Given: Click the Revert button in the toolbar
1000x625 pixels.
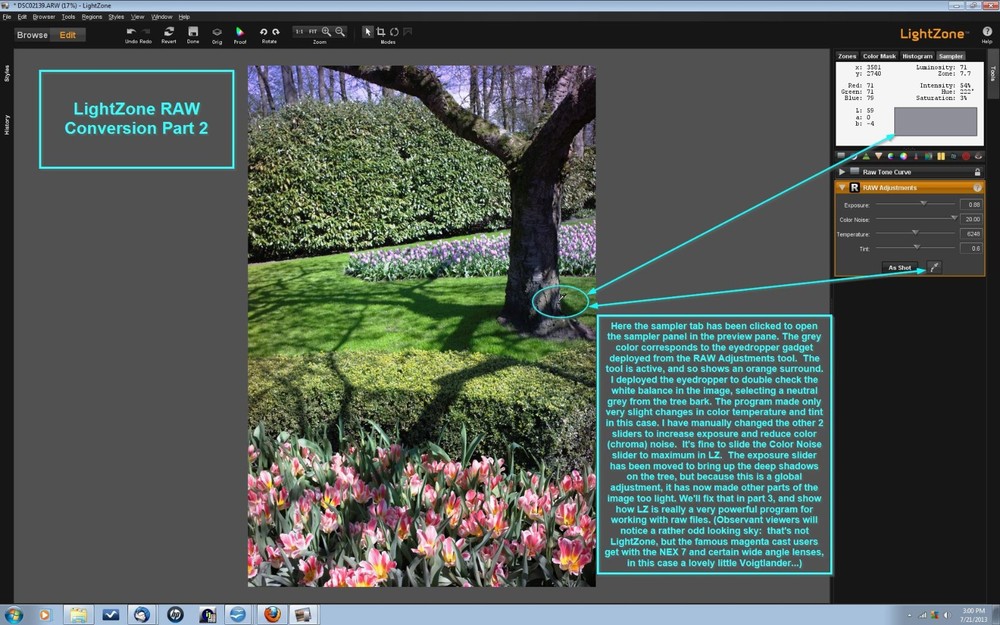Looking at the screenshot, I should pyautogui.click(x=169, y=30).
